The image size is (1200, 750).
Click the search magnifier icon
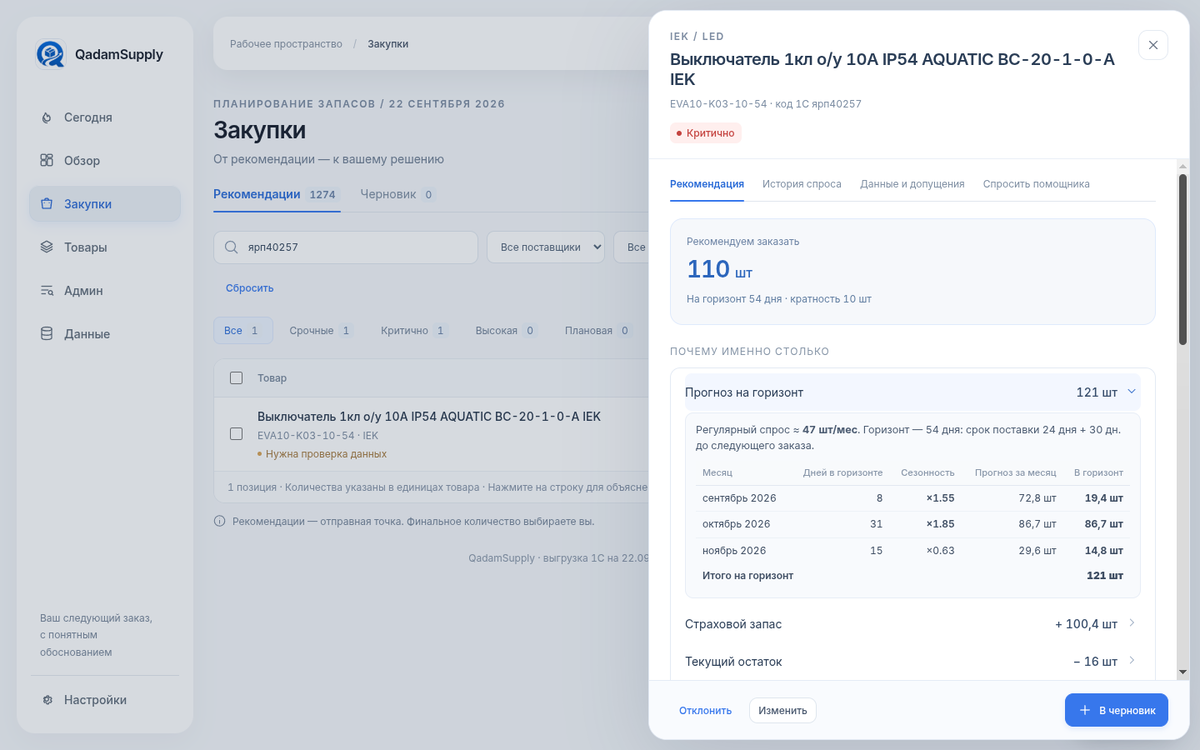click(x=231, y=247)
